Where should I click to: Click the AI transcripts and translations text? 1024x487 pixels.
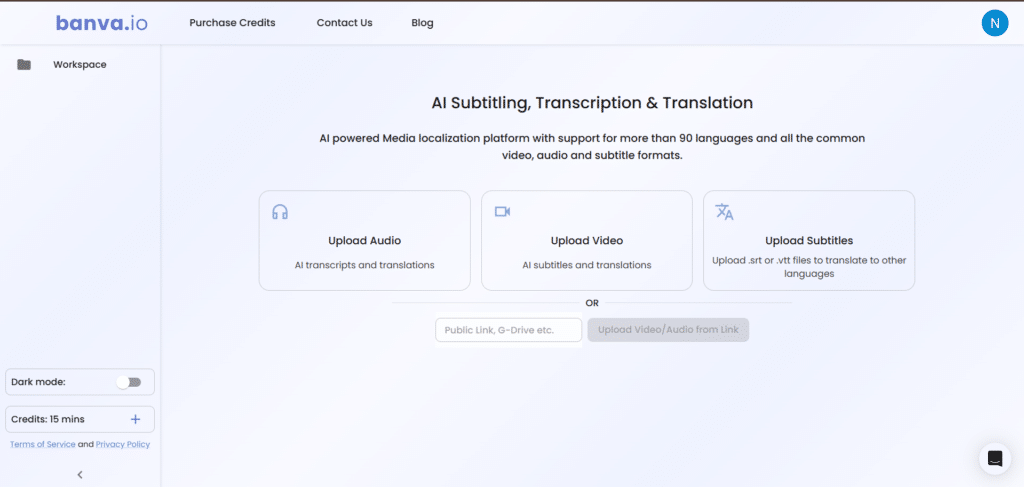[x=364, y=265]
